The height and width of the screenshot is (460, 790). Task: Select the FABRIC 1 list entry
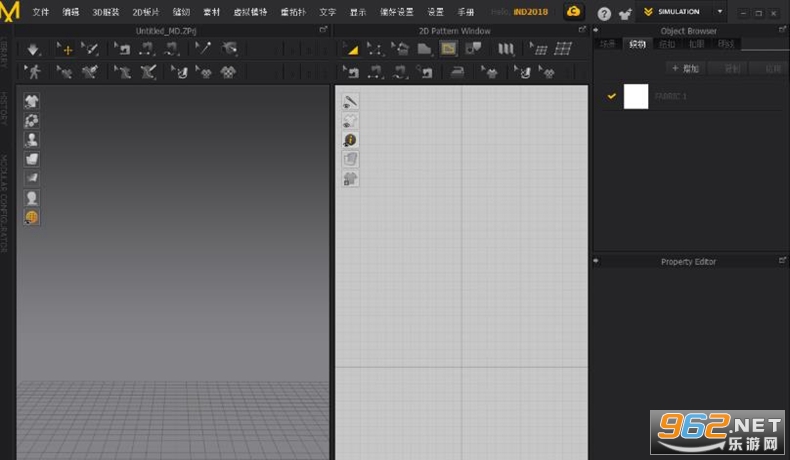[x=691, y=96]
